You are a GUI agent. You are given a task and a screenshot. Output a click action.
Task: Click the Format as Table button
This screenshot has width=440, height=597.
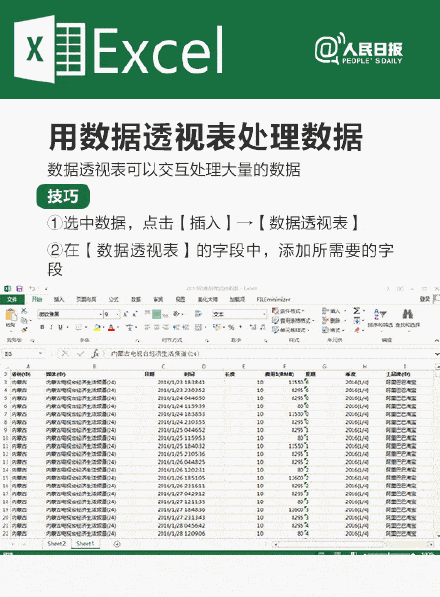[x=293, y=321]
